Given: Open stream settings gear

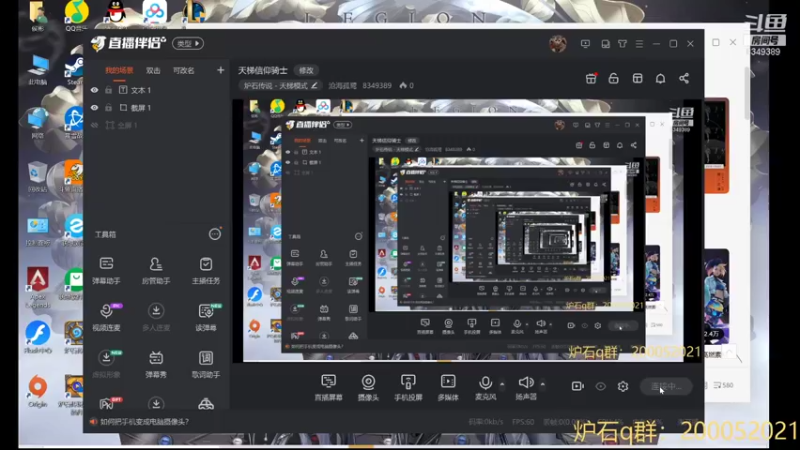Looking at the screenshot, I should 623,386.
